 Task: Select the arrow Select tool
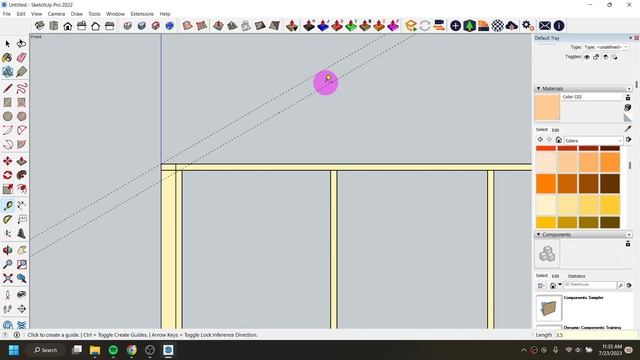(x=7, y=44)
